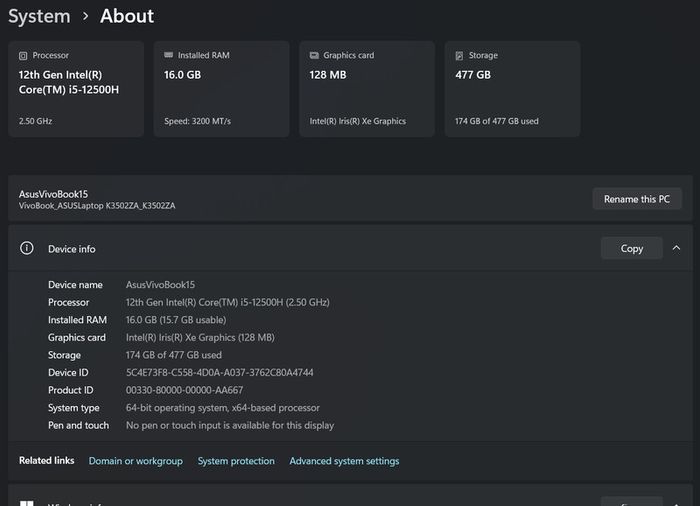
Task: Click the Device info circle icon
Action: click(27, 248)
